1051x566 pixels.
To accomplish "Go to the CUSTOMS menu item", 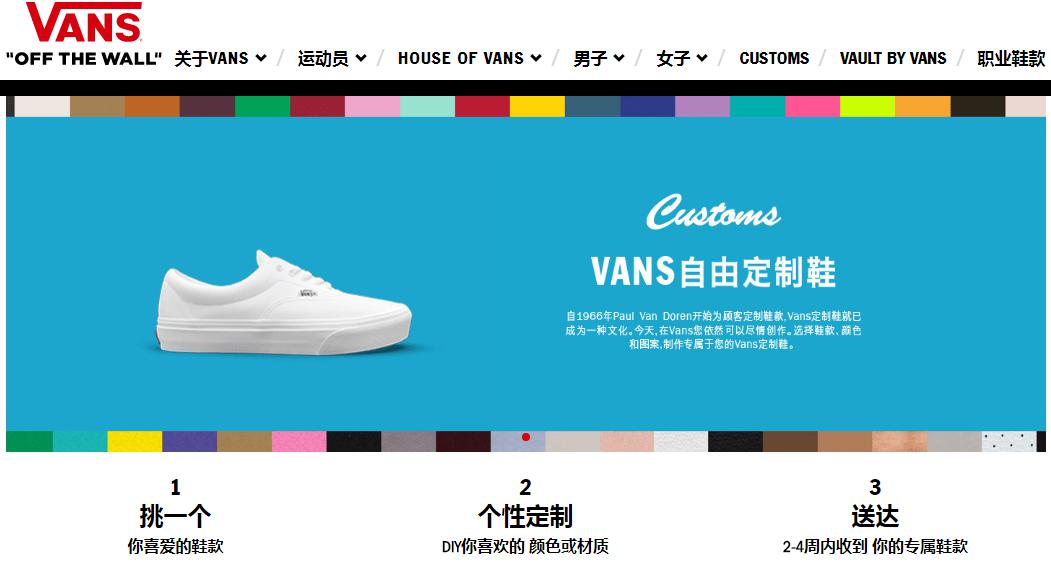I will click(x=774, y=58).
